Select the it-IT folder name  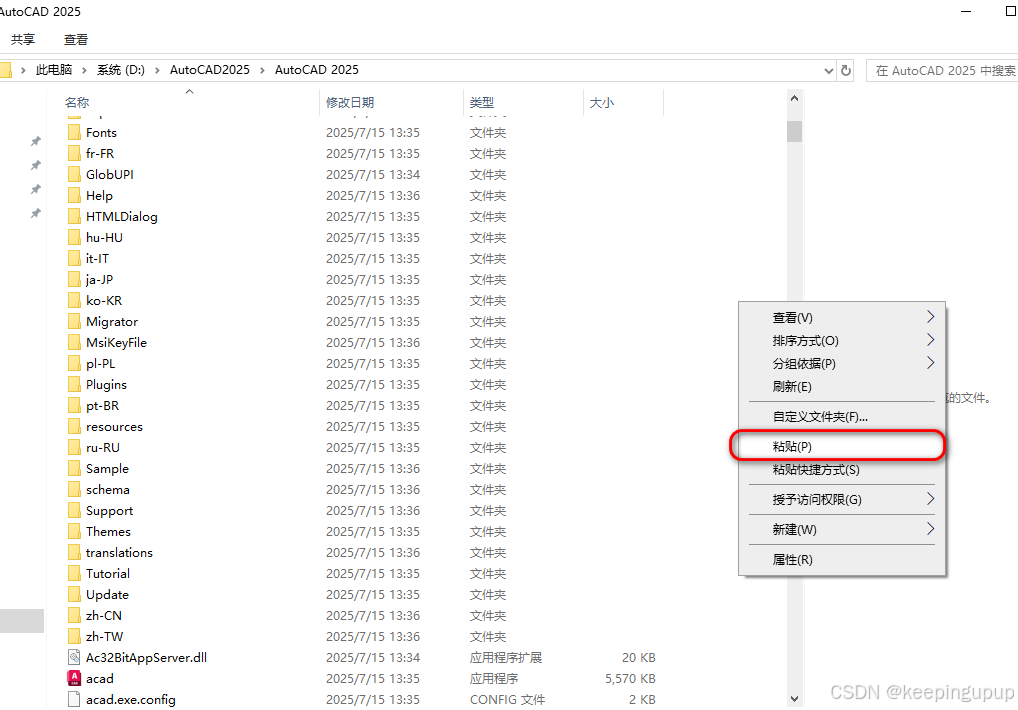click(97, 258)
